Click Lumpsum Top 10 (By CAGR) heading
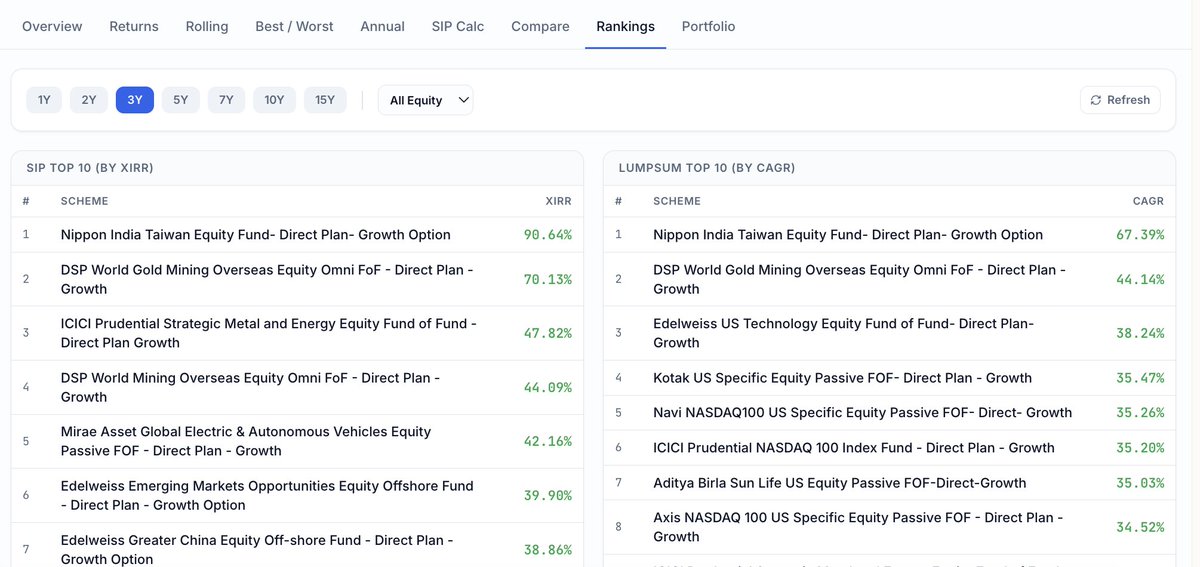 (x=707, y=168)
